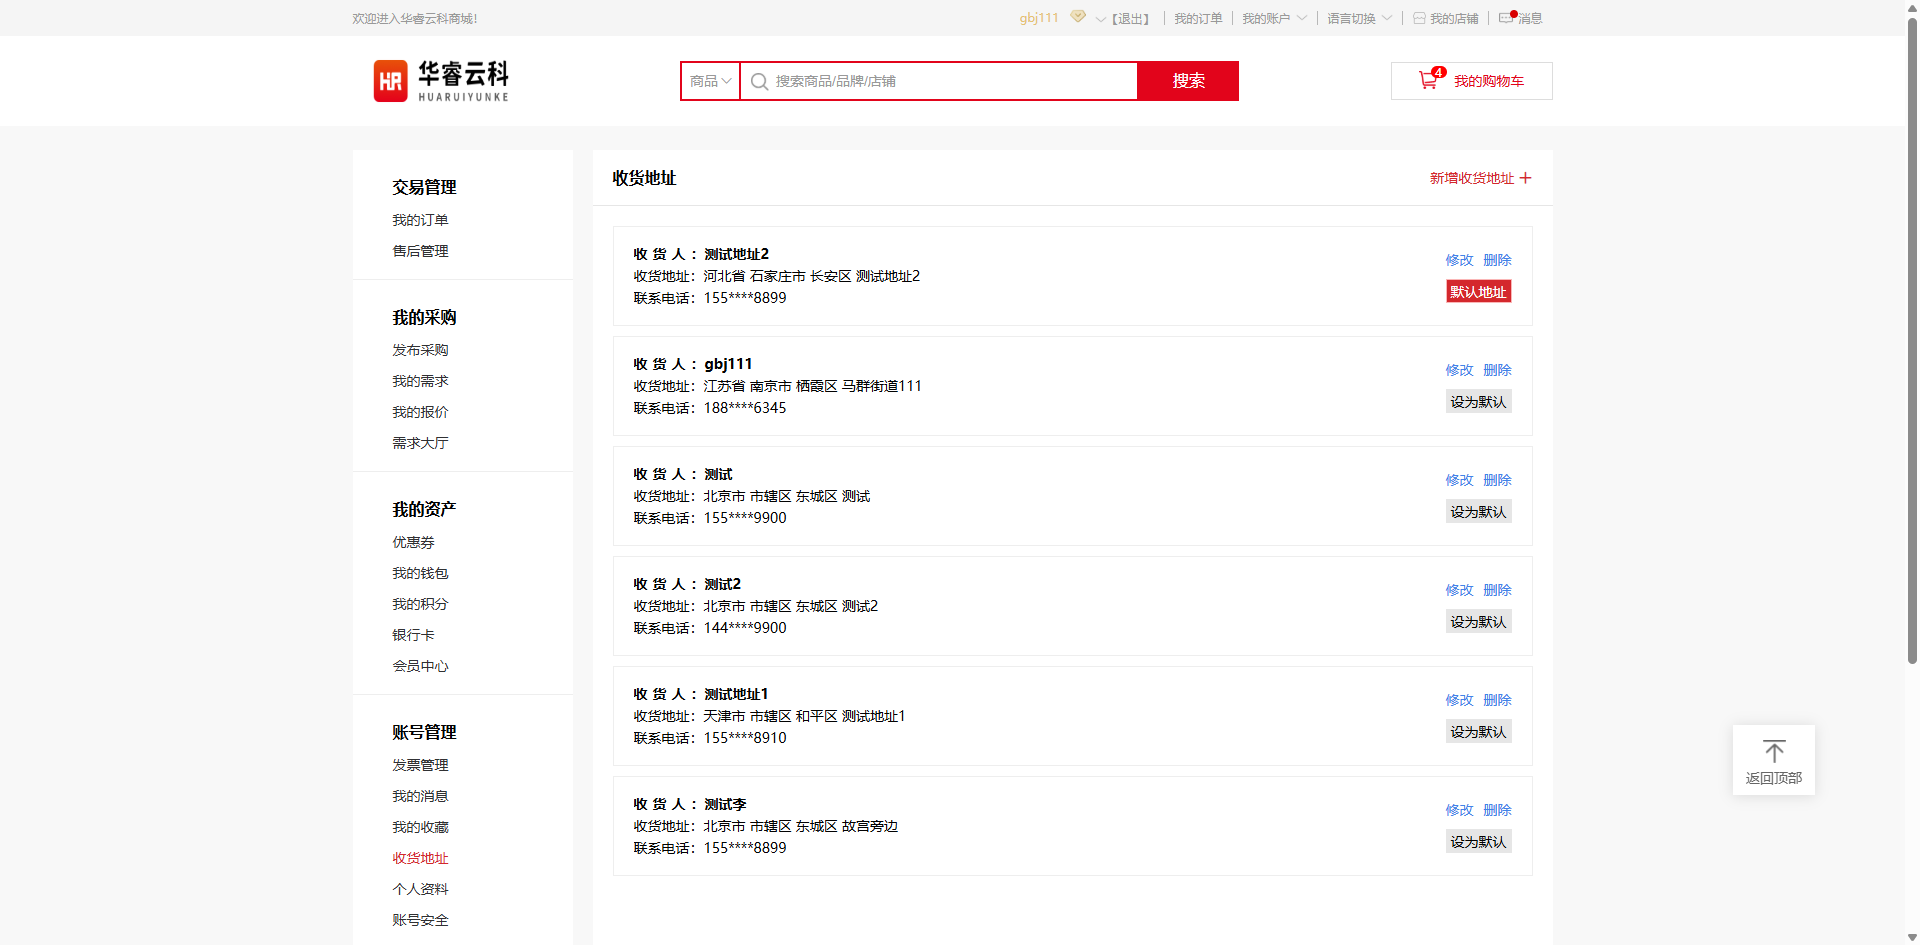Set 测试地址1 address as default

[x=1478, y=732]
